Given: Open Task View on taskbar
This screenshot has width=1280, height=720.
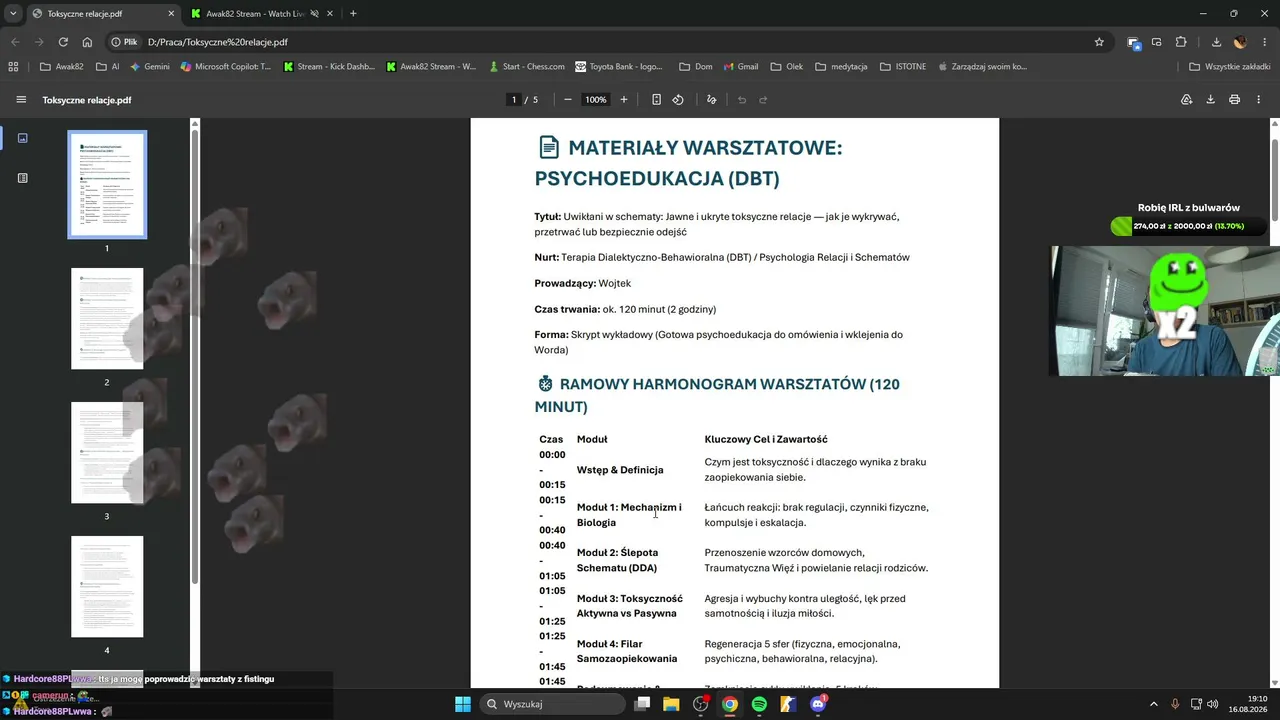Looking at the screenshot, I should click(642, 704).
